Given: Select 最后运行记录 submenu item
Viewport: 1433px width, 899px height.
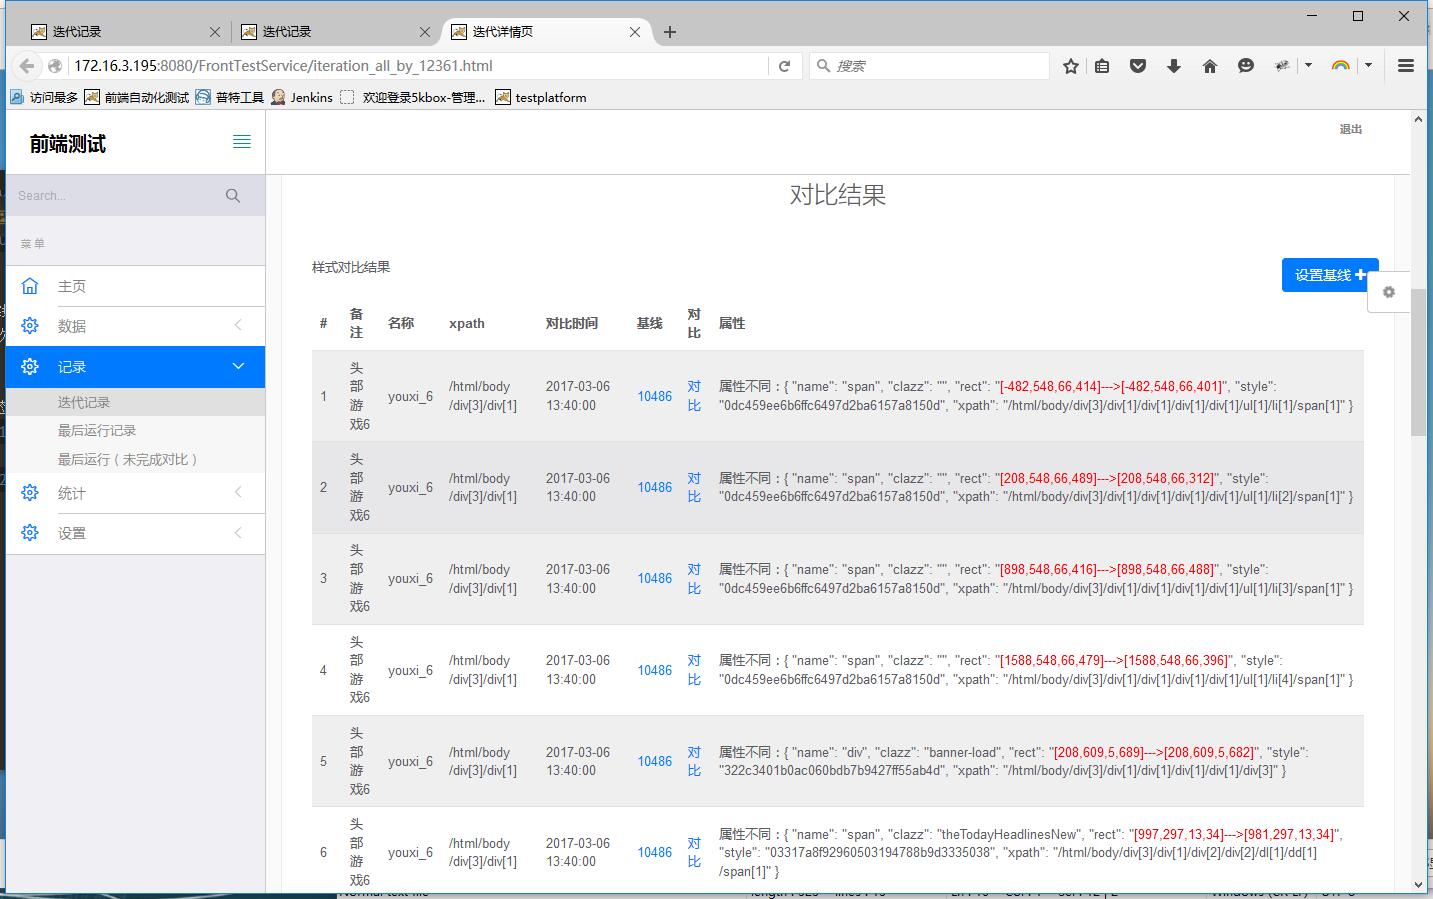Looking at the screenshot, I should click(97, 430).
